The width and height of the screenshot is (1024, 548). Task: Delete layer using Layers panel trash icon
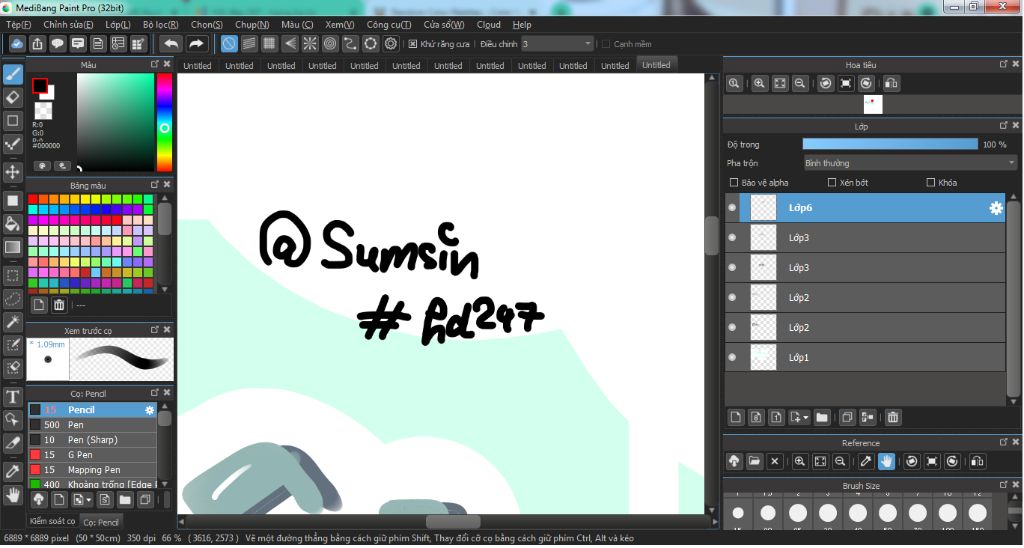(893, 417)
